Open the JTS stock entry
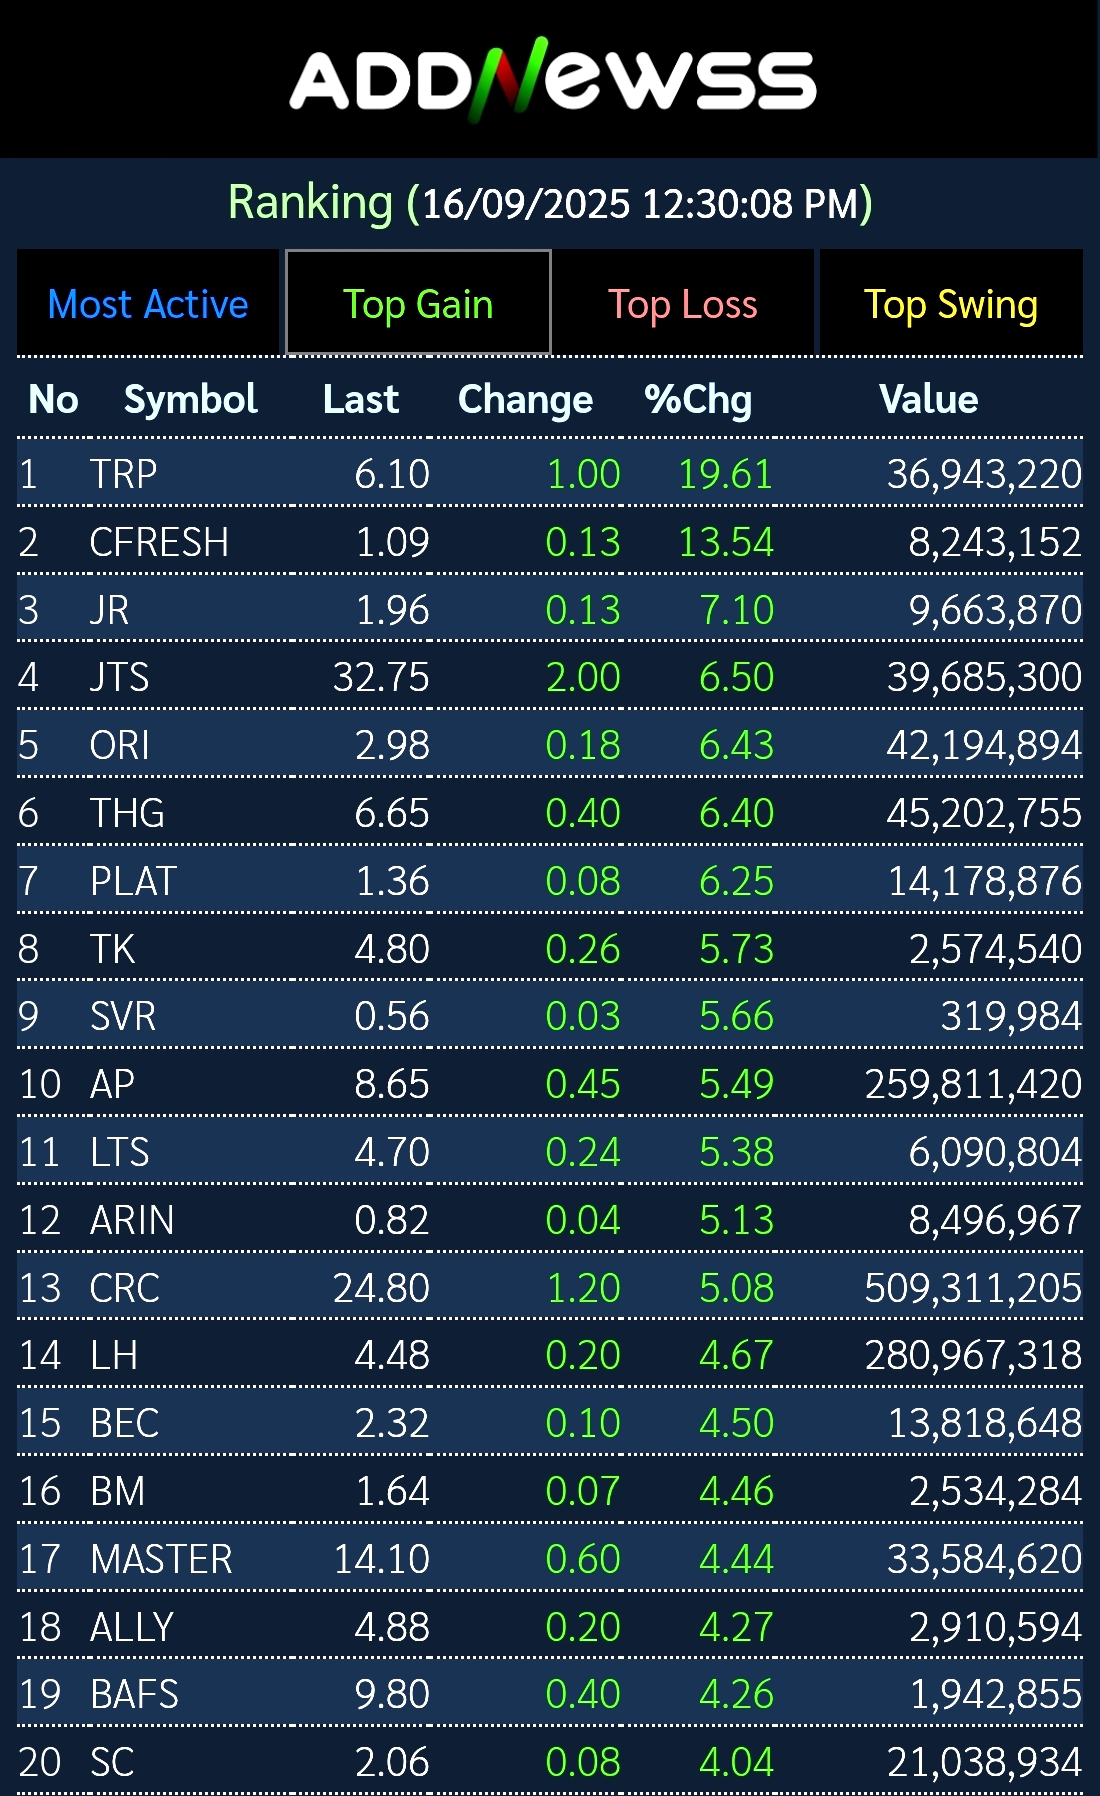 [x=119, y=678]
